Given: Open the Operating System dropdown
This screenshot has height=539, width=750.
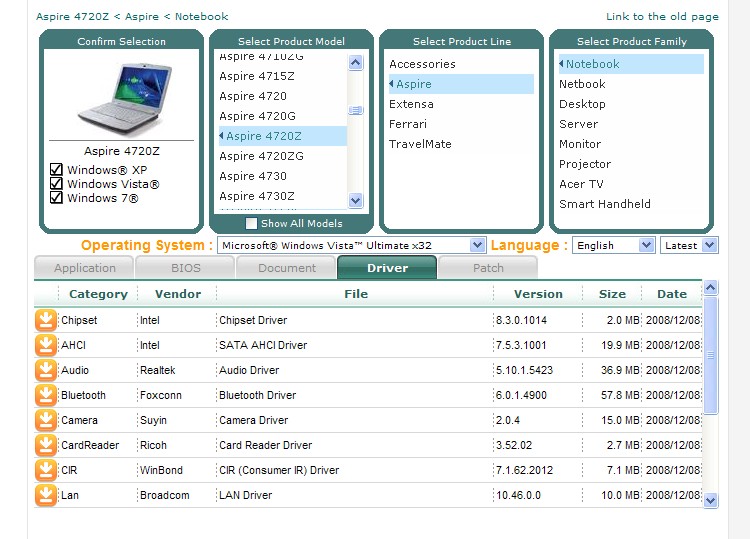Looking at the screenshot, I should 352,245.
